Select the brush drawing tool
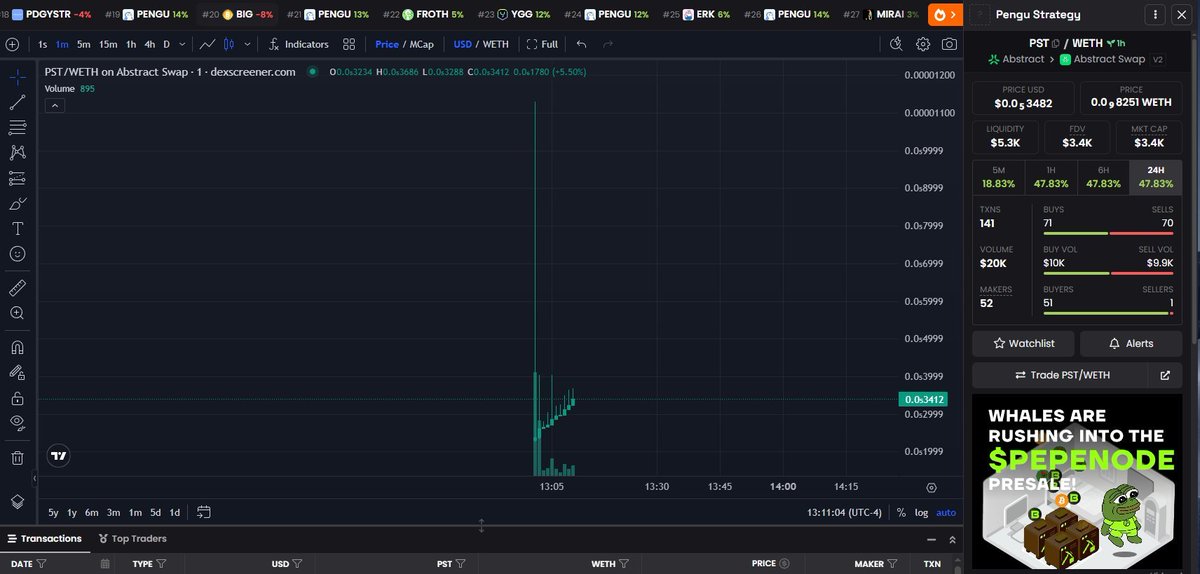This screenshot has width=1200, height=574. (17, 204)
